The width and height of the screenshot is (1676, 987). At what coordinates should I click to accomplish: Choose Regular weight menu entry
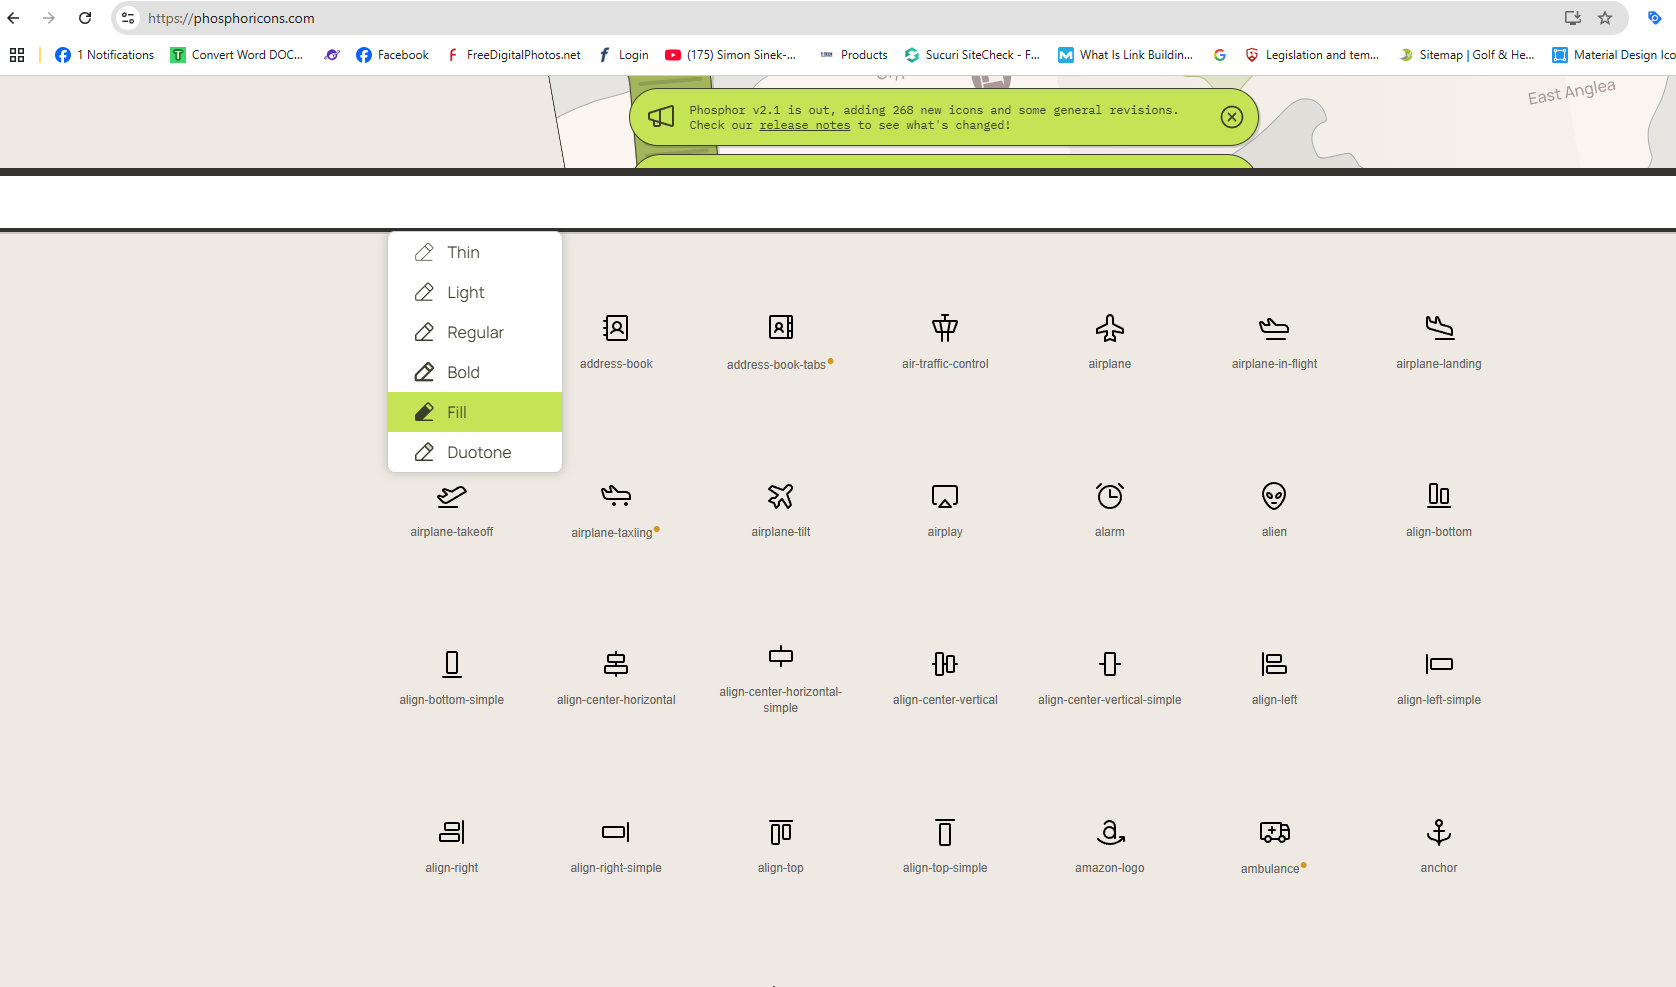point(475,332)
